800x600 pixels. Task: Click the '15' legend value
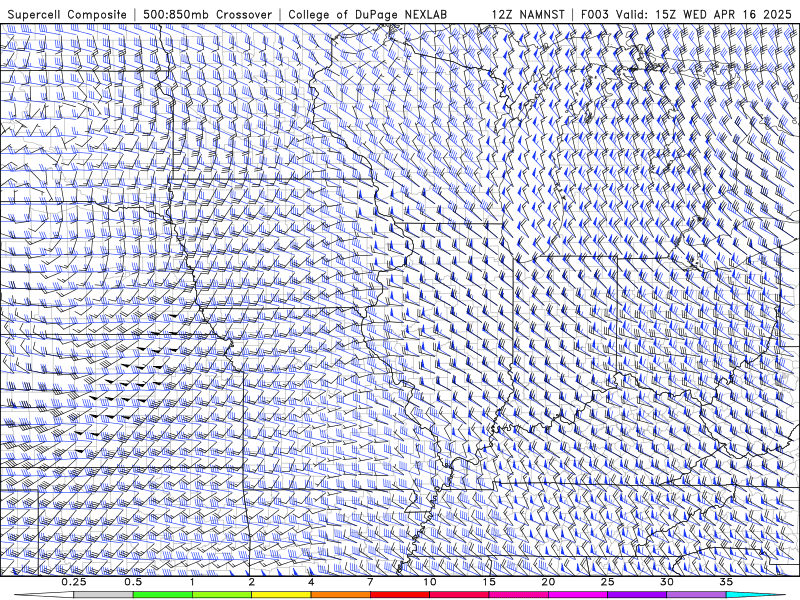pyautogui.click(x=489, y=582)
